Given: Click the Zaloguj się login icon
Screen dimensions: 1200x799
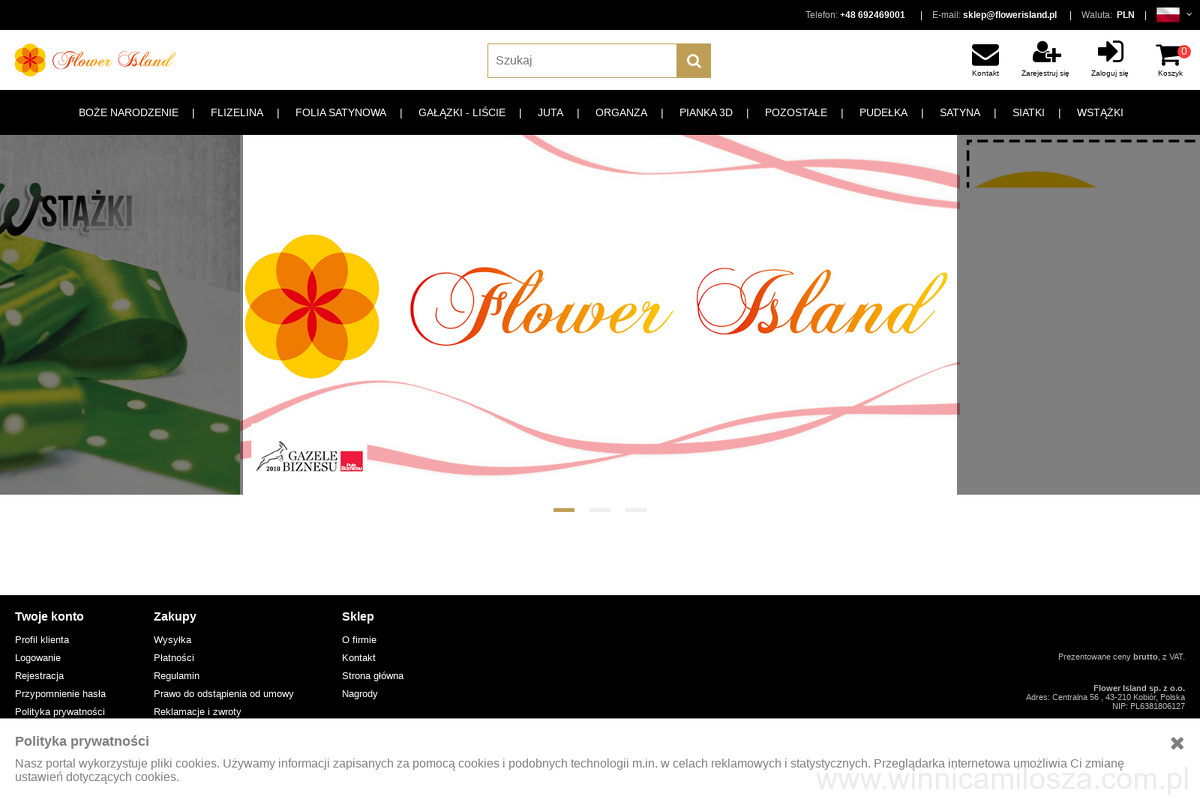Looking at the screenshot, I should tap(1109, 55).
